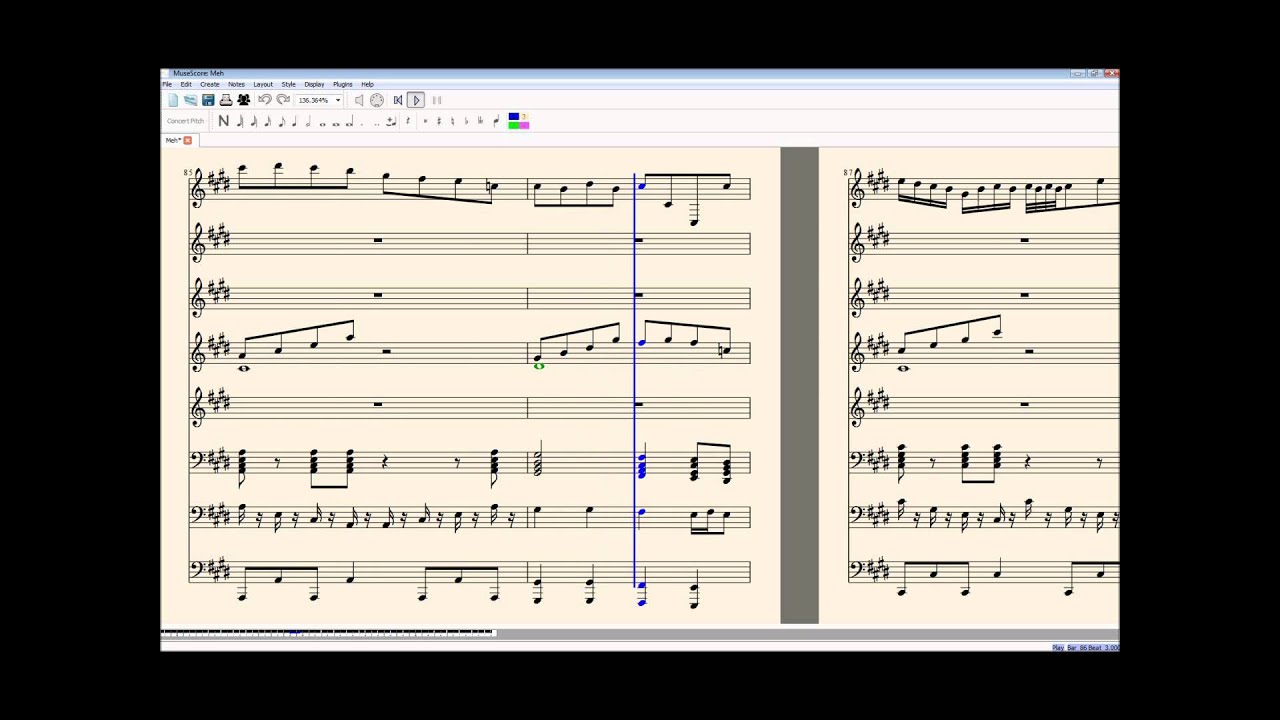This screenshot has width=1280, height=720.
Task: Add a single augmentation dot
Action: pyautogui.click(x=362, y=122)
